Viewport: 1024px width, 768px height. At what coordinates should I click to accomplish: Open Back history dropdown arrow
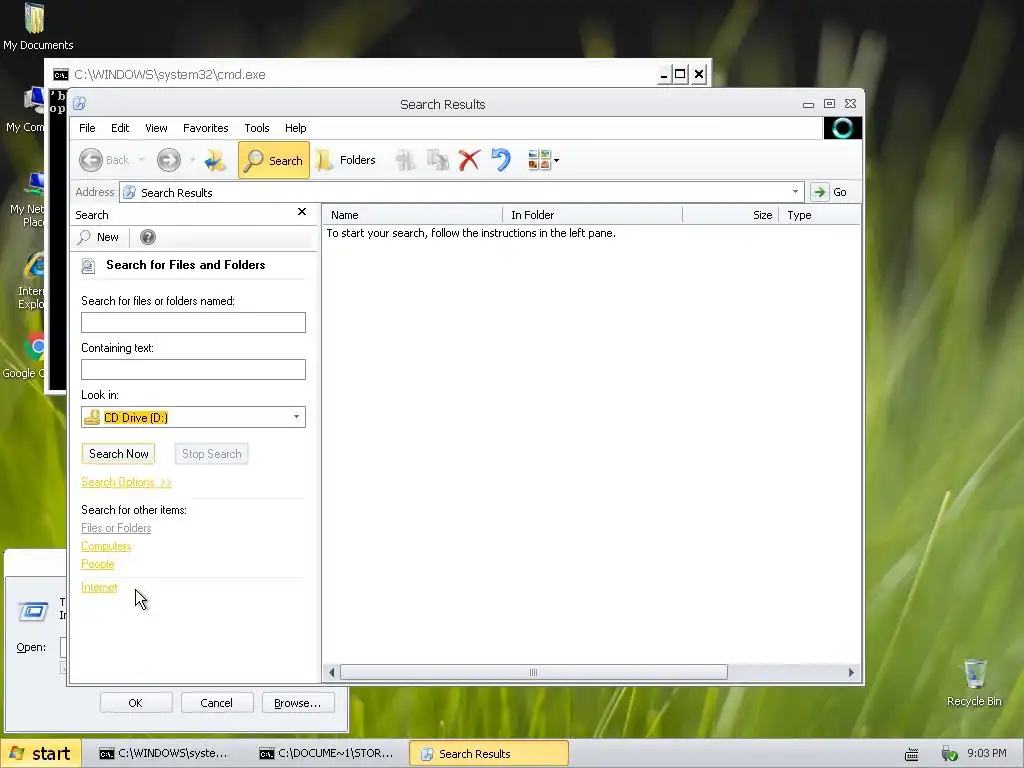(x=141, y=160)
